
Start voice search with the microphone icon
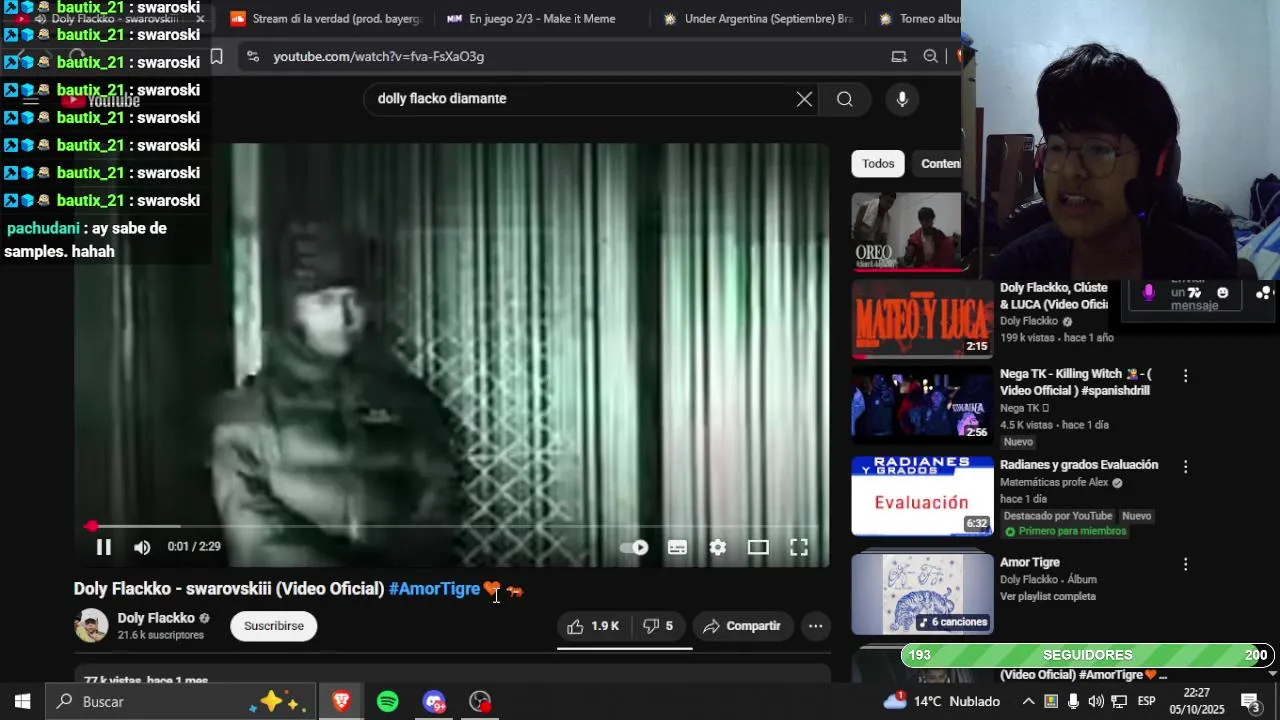pos(902,99)
